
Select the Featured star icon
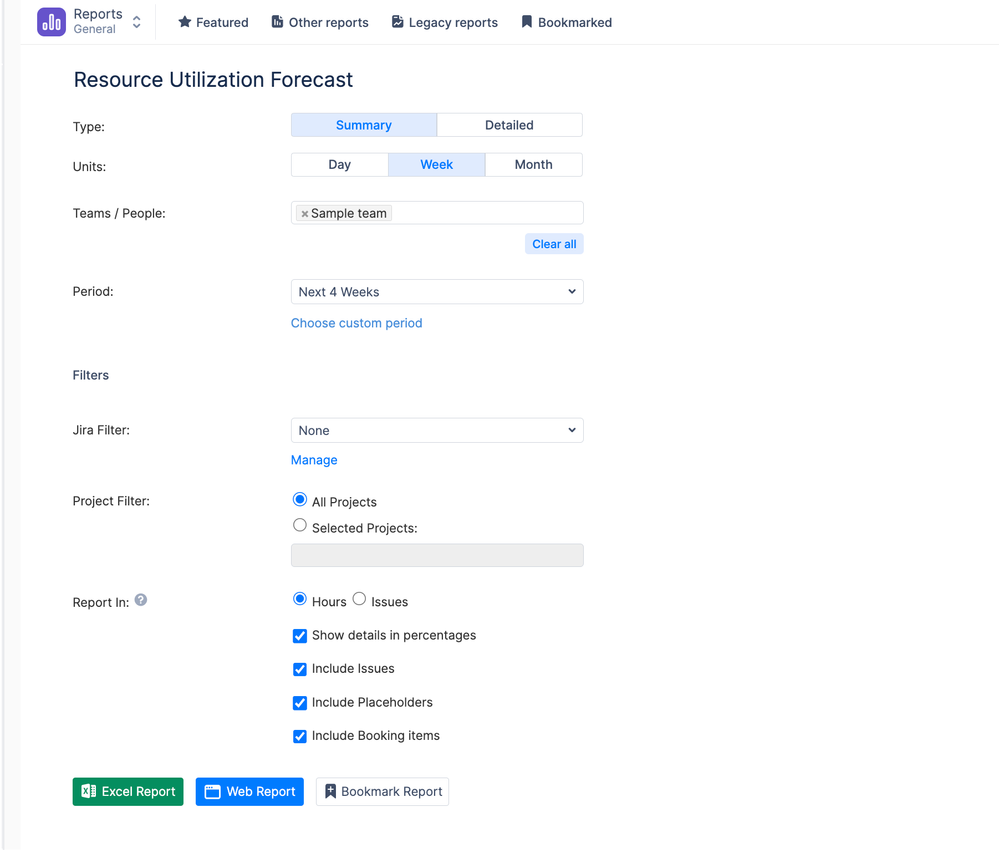(183, 22)
